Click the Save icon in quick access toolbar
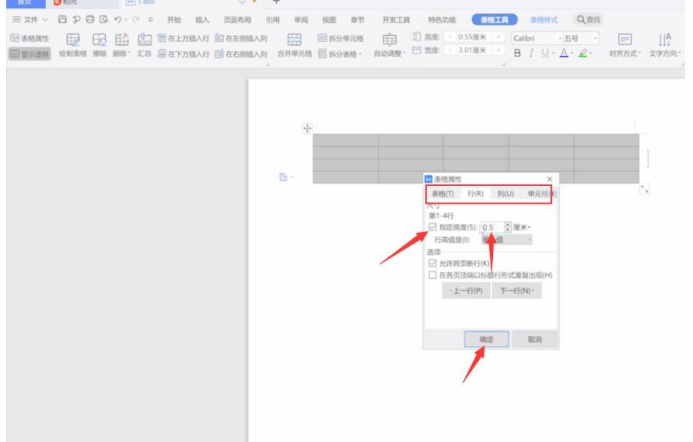Image resolution: width=693 pixels, height=442 pixels. [x=62, y=19]
